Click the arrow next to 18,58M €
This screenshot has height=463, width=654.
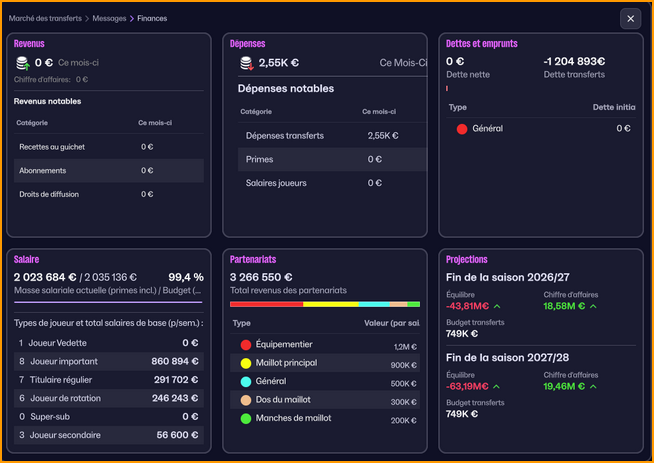click(x=593, y=306)
